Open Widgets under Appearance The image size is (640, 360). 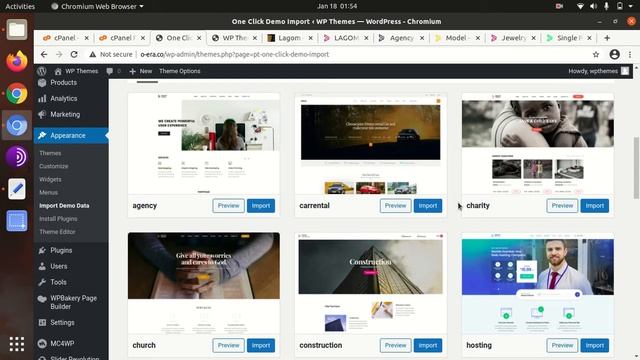50,179
